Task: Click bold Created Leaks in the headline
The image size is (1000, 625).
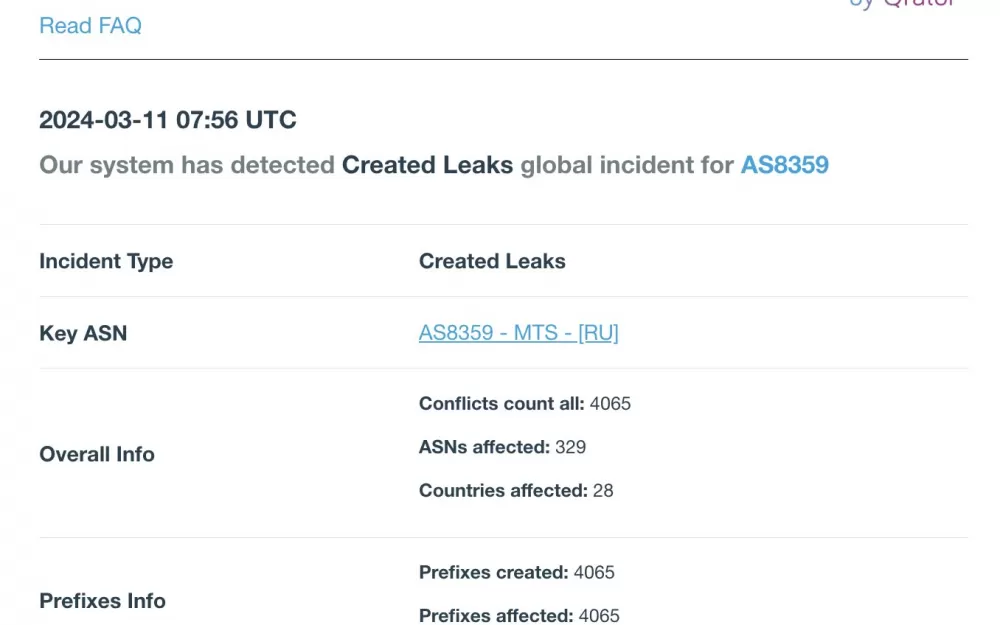Action: coord(427,165)
